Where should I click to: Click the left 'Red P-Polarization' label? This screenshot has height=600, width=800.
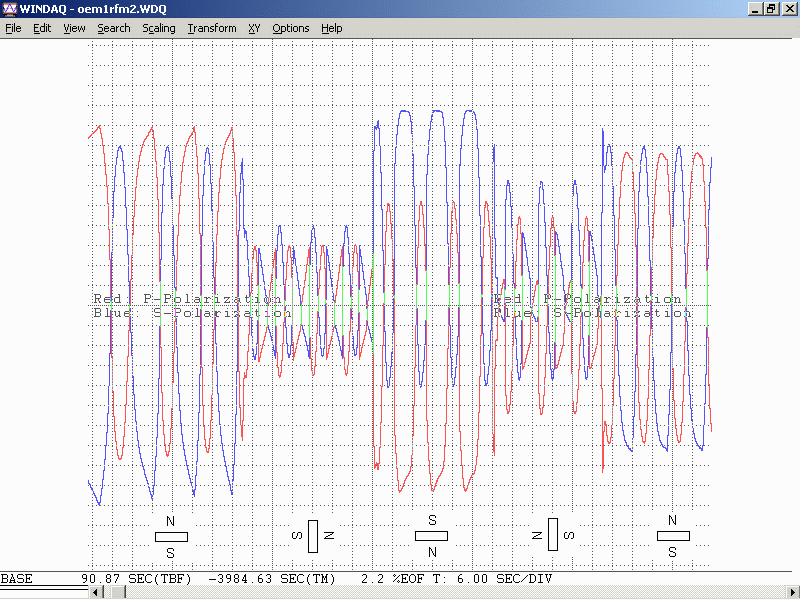coord(187,299)
